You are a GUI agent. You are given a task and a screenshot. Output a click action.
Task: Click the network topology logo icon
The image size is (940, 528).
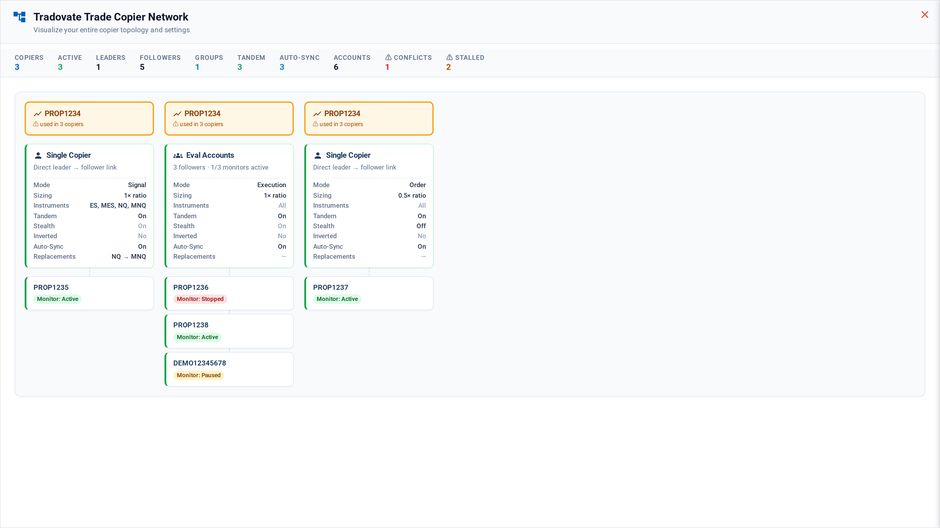[20, 17]
